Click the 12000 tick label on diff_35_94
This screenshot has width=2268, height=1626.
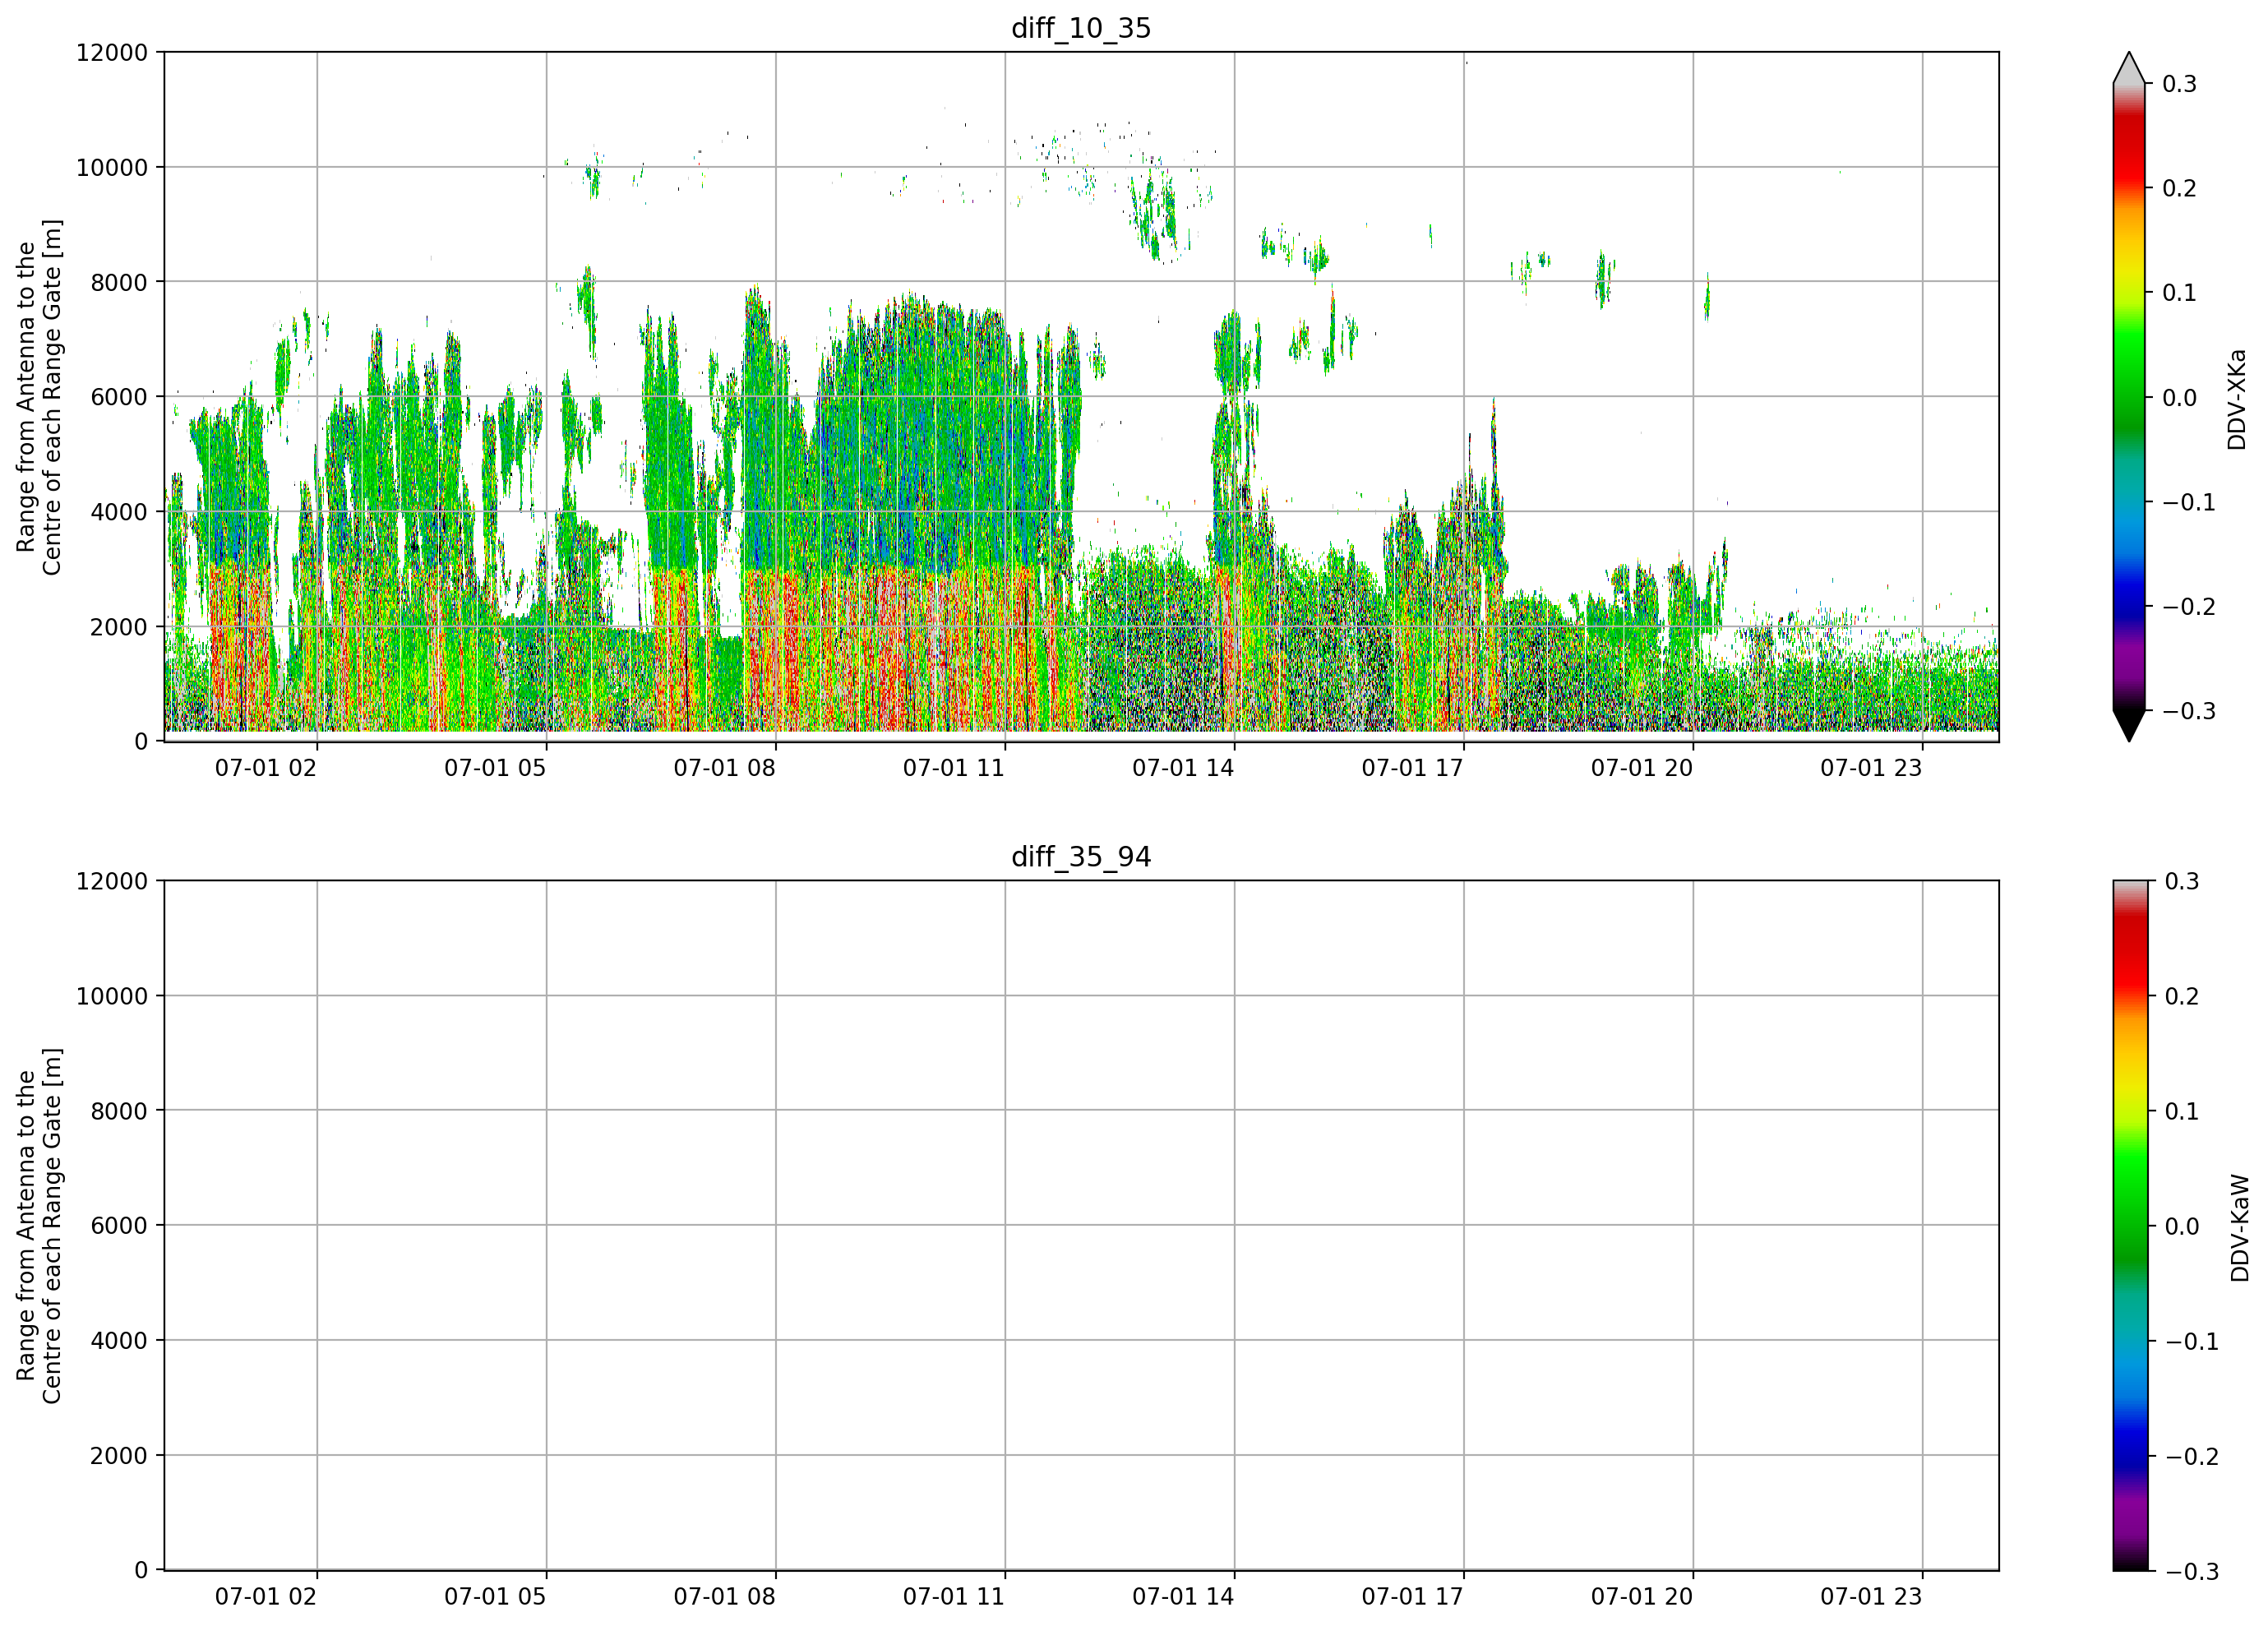click(112, 881)
